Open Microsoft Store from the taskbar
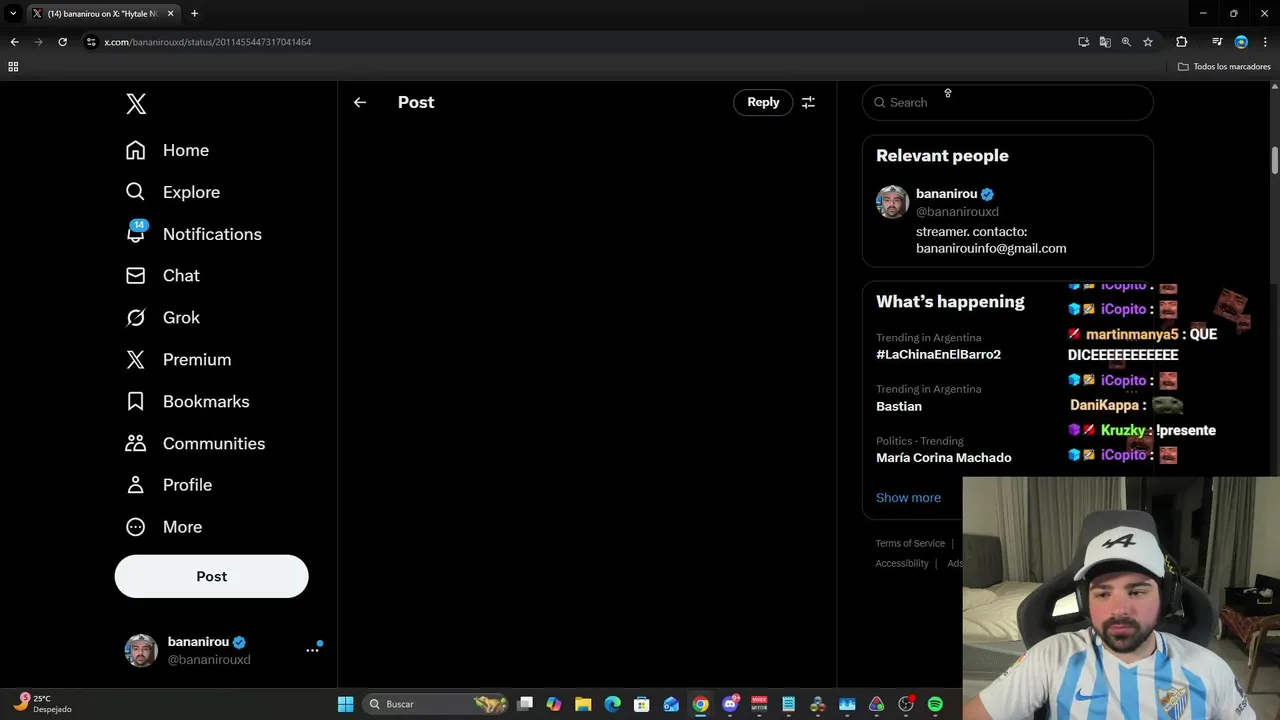The image size is (1280, 720). (x=642, y=704)
